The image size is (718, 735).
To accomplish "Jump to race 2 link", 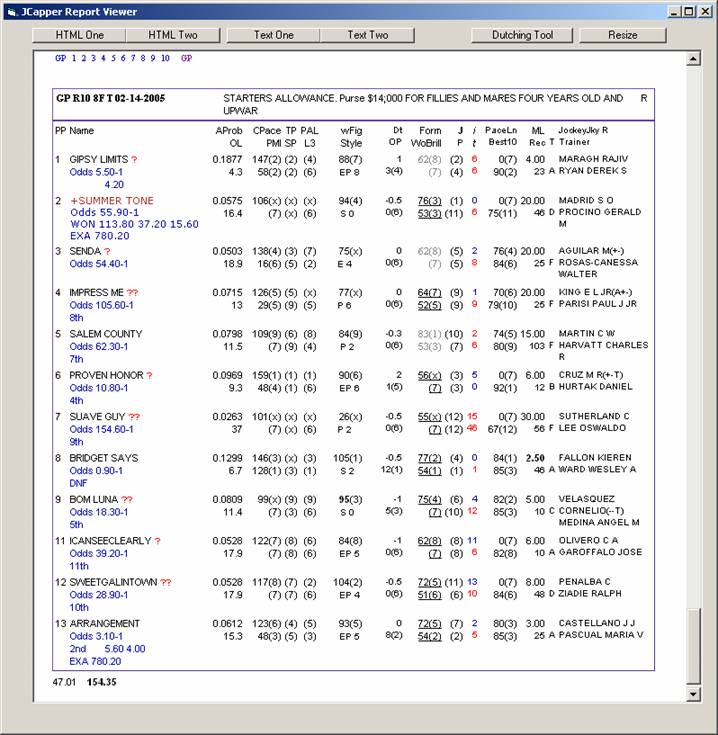I will (83, 58).
